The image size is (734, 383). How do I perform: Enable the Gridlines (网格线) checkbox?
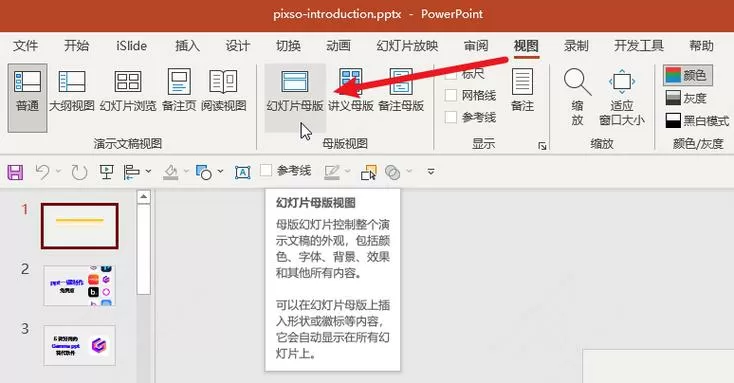click(x=451, y=95)
